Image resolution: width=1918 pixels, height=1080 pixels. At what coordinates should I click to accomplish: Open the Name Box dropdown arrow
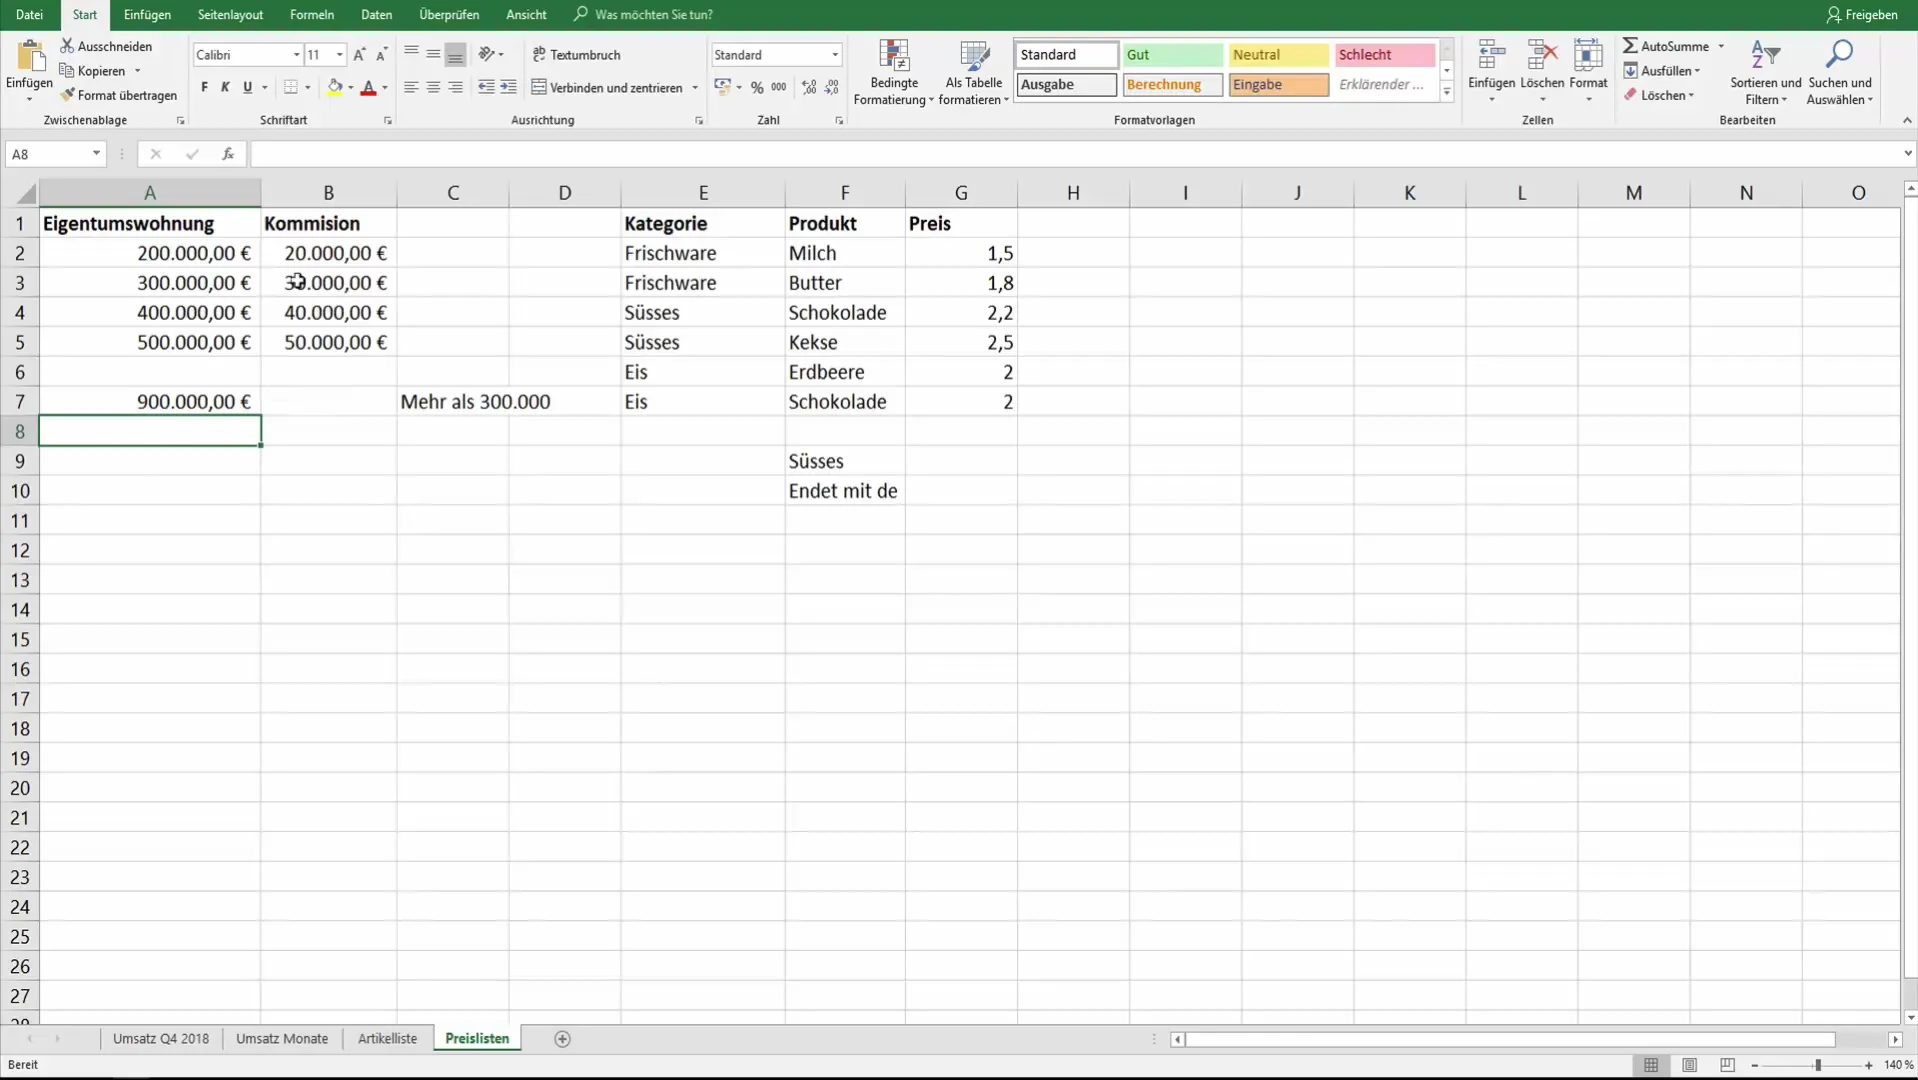[x=96, y=154]
